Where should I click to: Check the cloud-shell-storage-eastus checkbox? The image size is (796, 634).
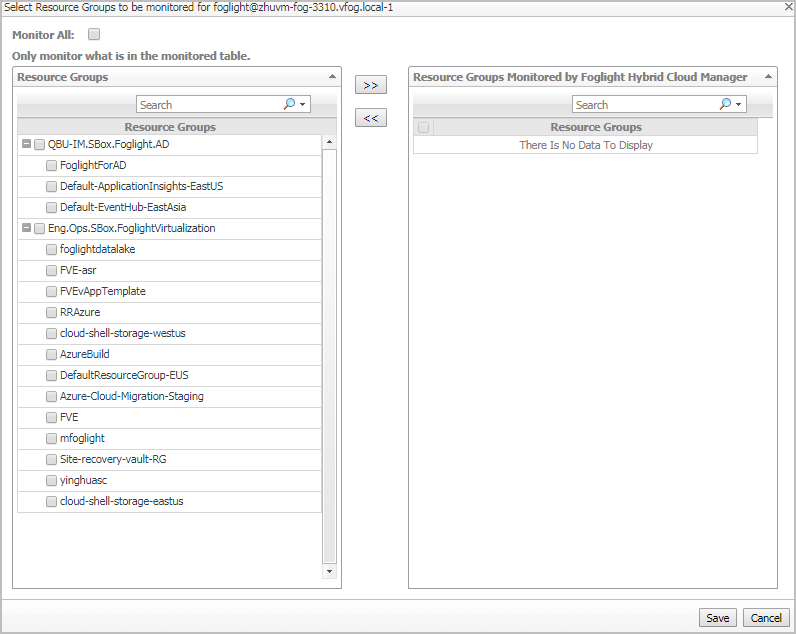click(x=51, y=502)
